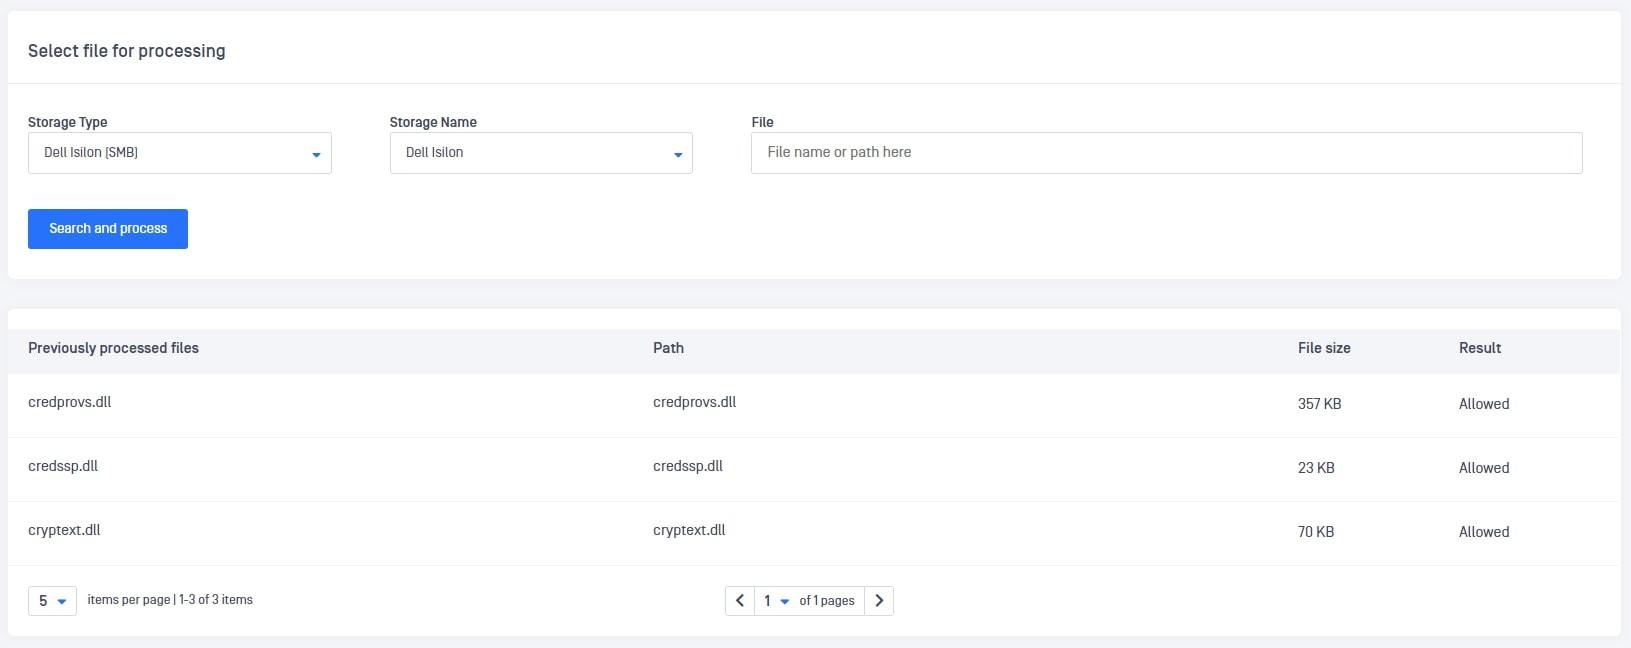Click the Allowed result for credprovs.dll
The height and width of the screenshot is (648, 1631).
pyautogui.click(x=1484, y=404)
